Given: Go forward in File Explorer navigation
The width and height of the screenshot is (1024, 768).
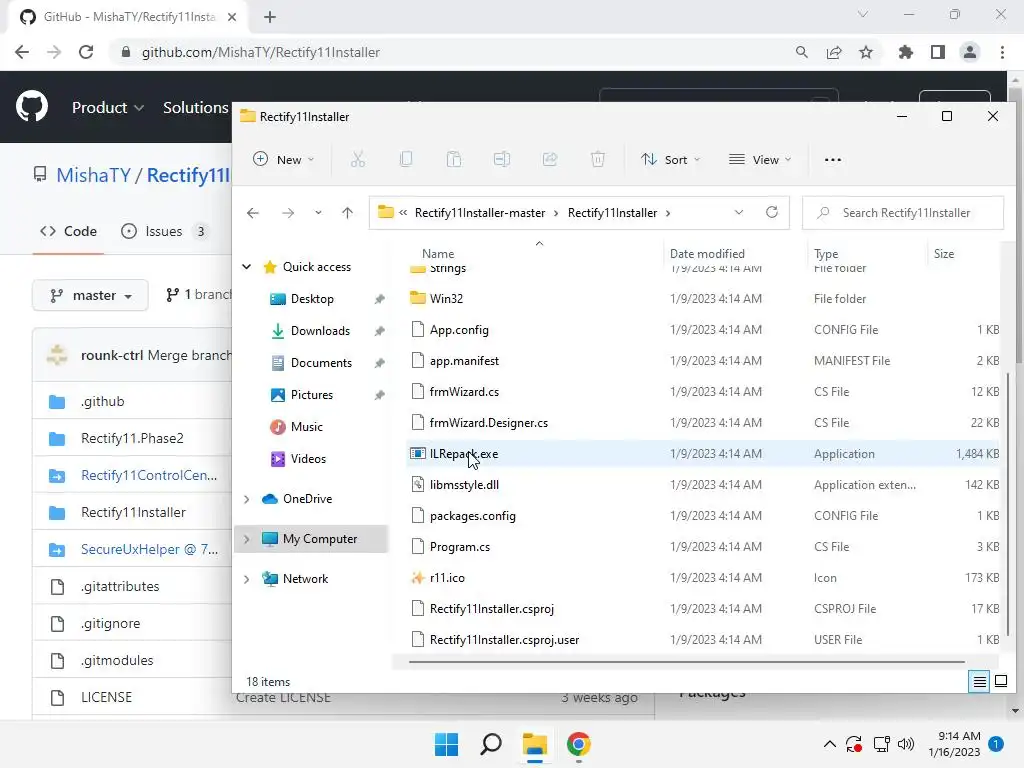Looking at the screenshot, I should coord(287,213).
